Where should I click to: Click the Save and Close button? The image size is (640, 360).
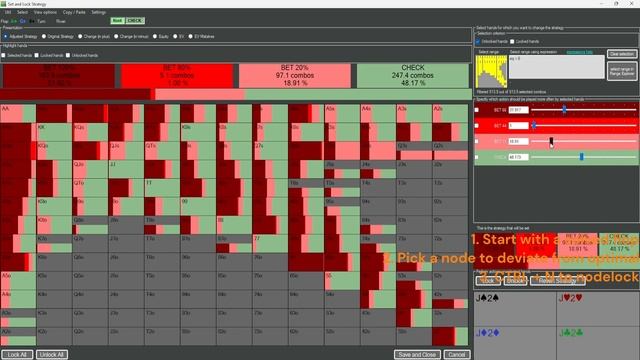coord(417,354)
